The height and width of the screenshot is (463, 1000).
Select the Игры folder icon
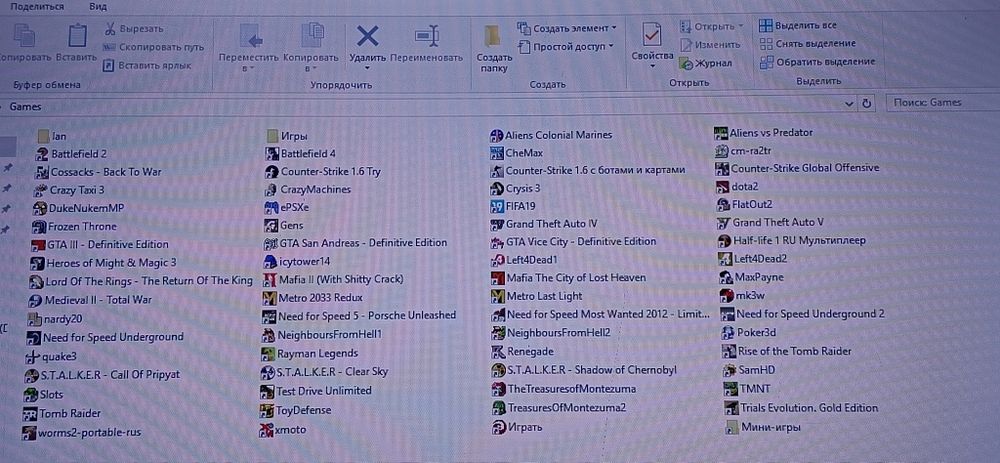pyautogui.click(x=272, y=136)
